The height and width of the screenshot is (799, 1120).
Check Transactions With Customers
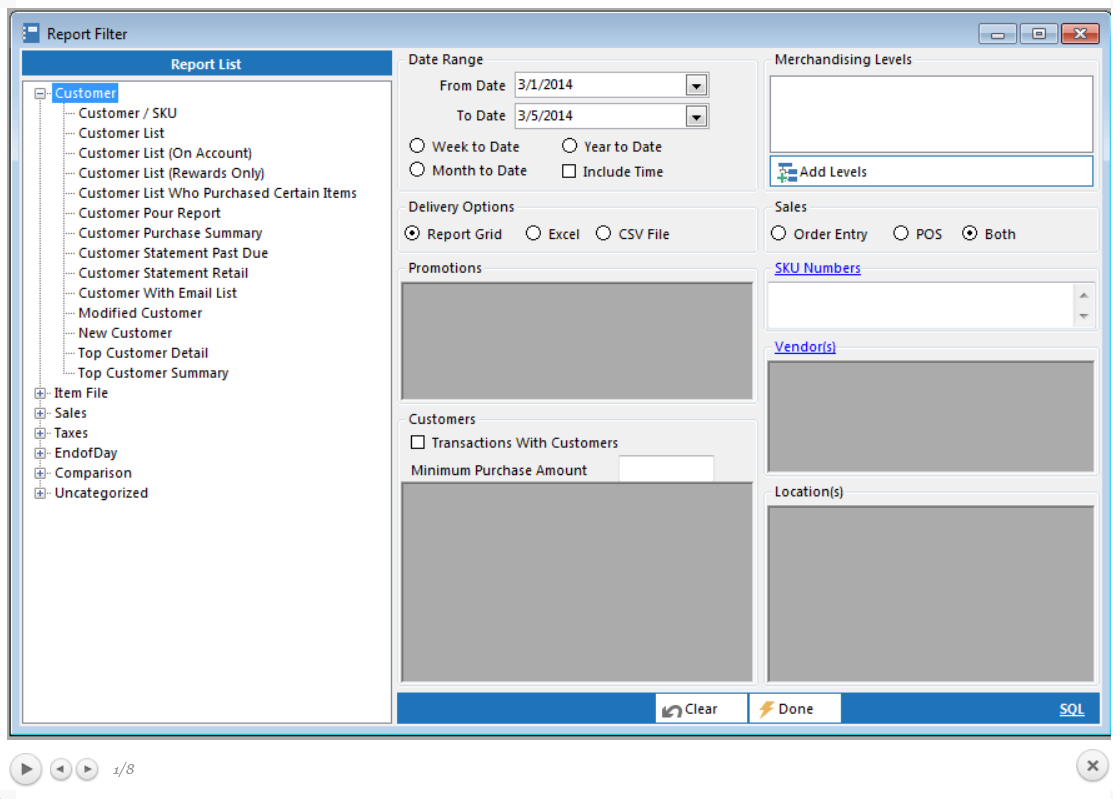[418, 443]
